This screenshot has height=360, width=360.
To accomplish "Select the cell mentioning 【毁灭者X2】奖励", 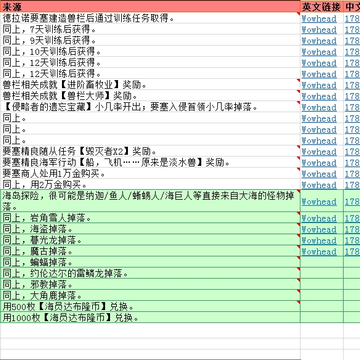I will [x=150, y=151].
